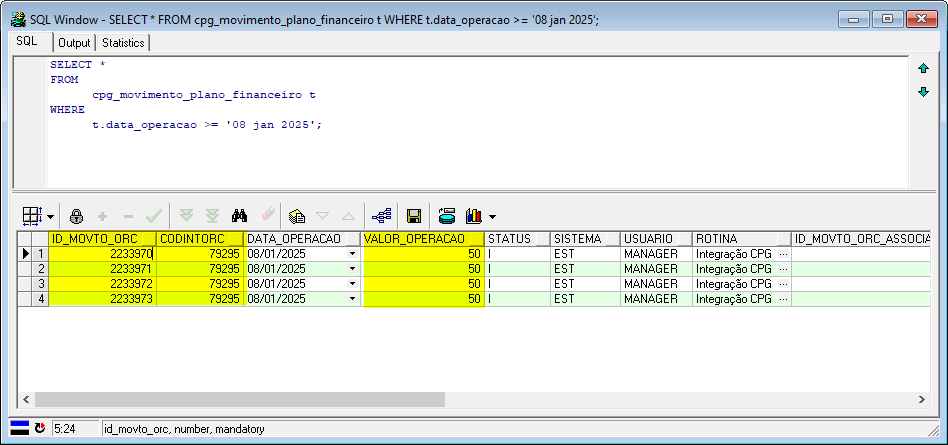The height and width of the screenshot is (445, 948).
Task: Click the export query results database icon
Action: click(x=447, y=215)
